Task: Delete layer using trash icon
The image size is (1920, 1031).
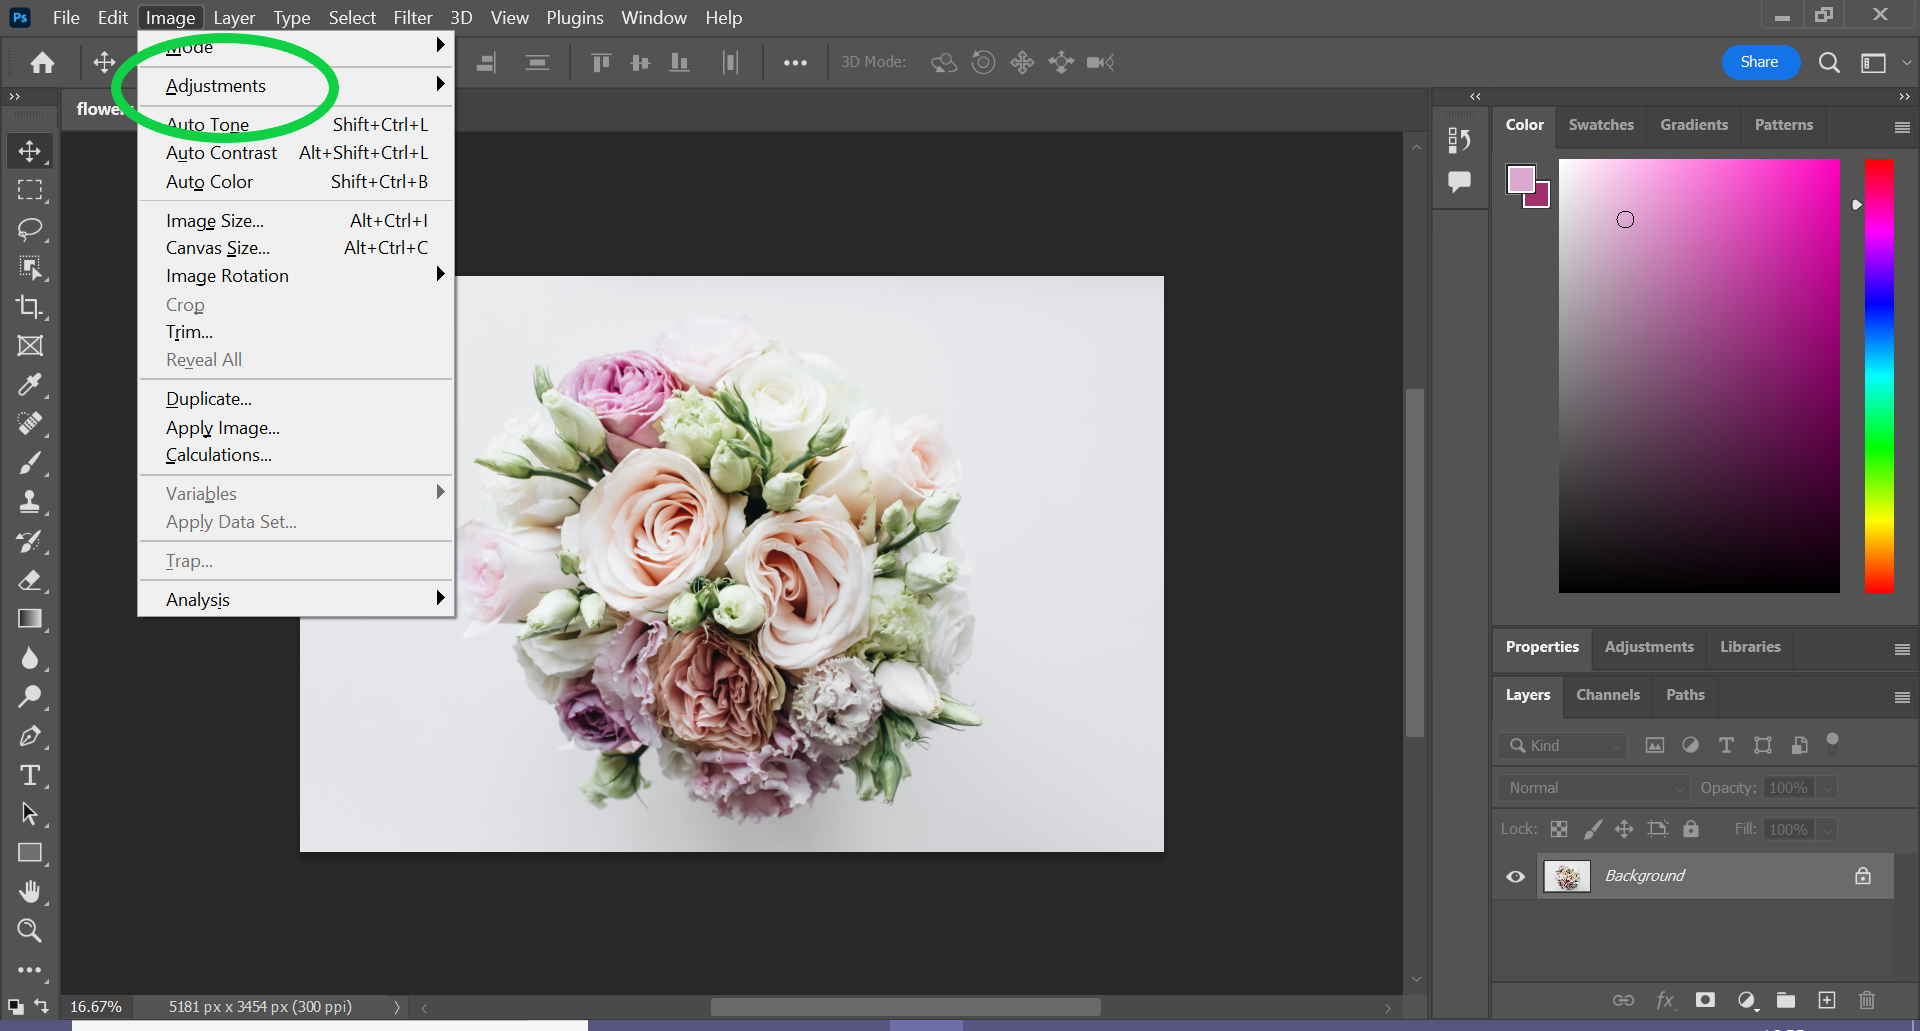Action: 1867,1000
